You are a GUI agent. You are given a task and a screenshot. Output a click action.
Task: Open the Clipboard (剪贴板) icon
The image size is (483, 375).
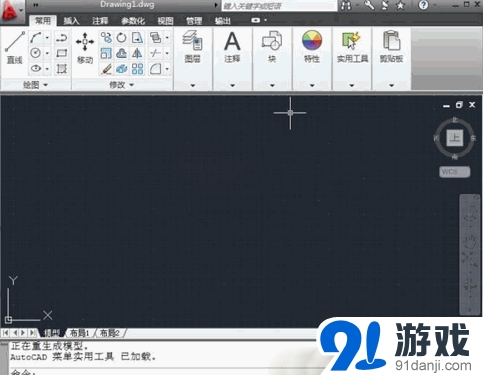click(391, 47)
